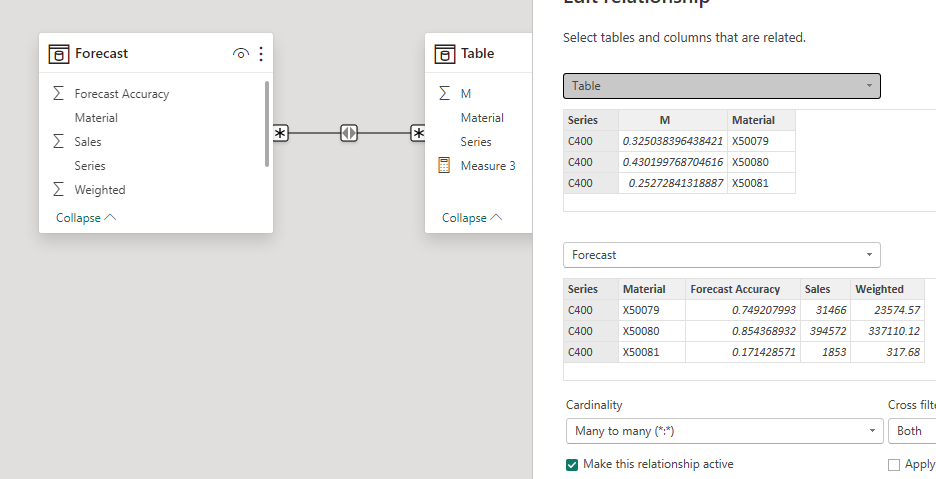Click Material column header in Table preview
Image resolution: width=936 pixels, height=479 pixels.
tap(761, 120)
